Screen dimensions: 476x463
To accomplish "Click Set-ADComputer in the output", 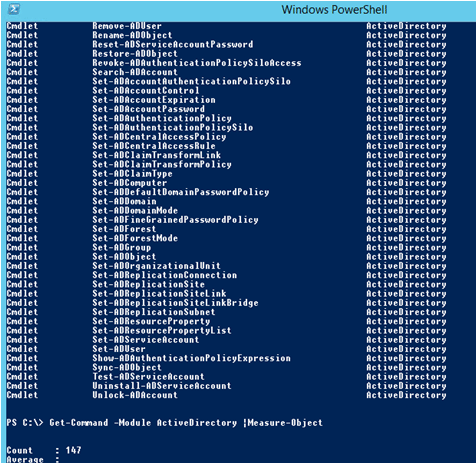I will pos(130,183).
